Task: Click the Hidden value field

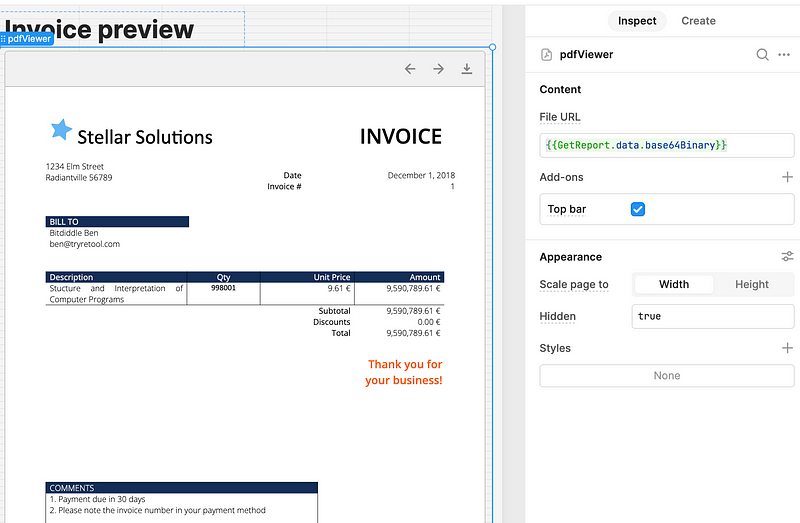Action: point(713,316)
